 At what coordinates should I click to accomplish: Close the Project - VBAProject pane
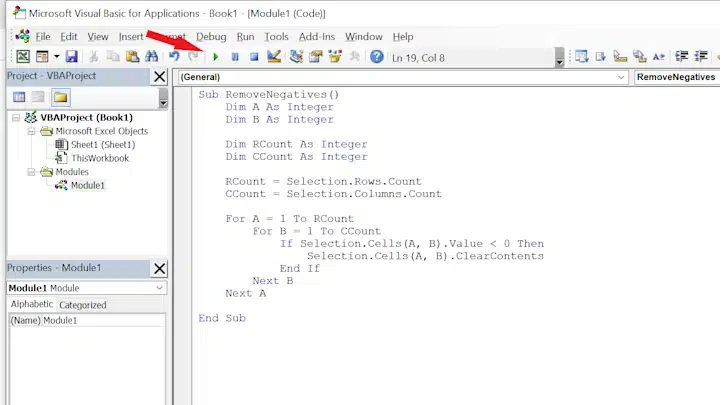159,77
